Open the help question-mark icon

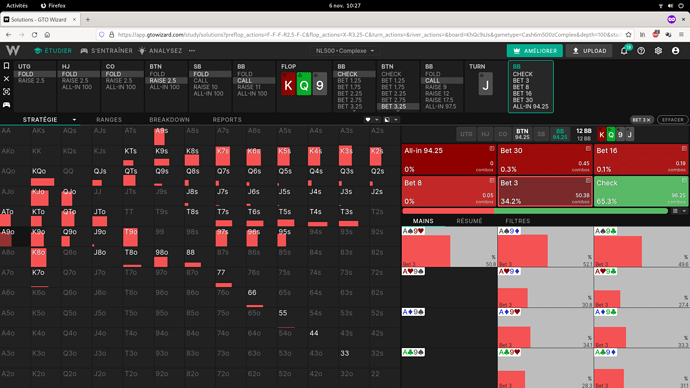641,51
